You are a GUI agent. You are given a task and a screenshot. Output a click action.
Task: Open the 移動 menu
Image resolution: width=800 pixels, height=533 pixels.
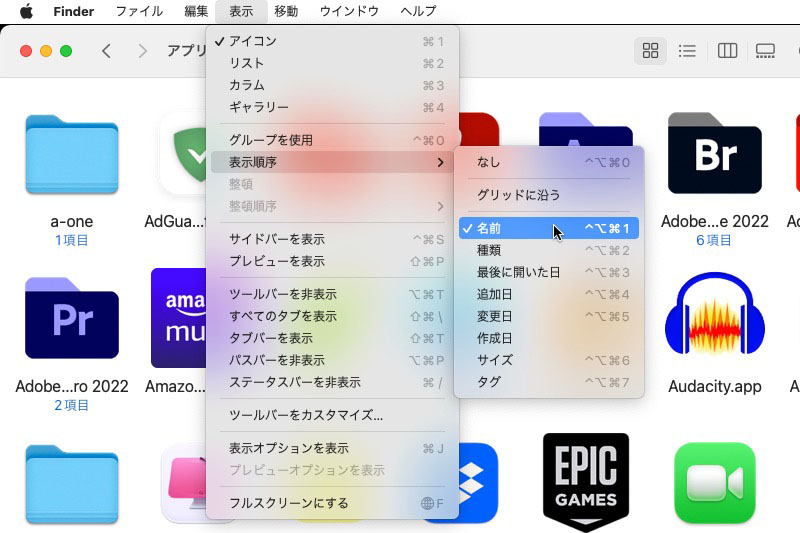coord(286,11)
